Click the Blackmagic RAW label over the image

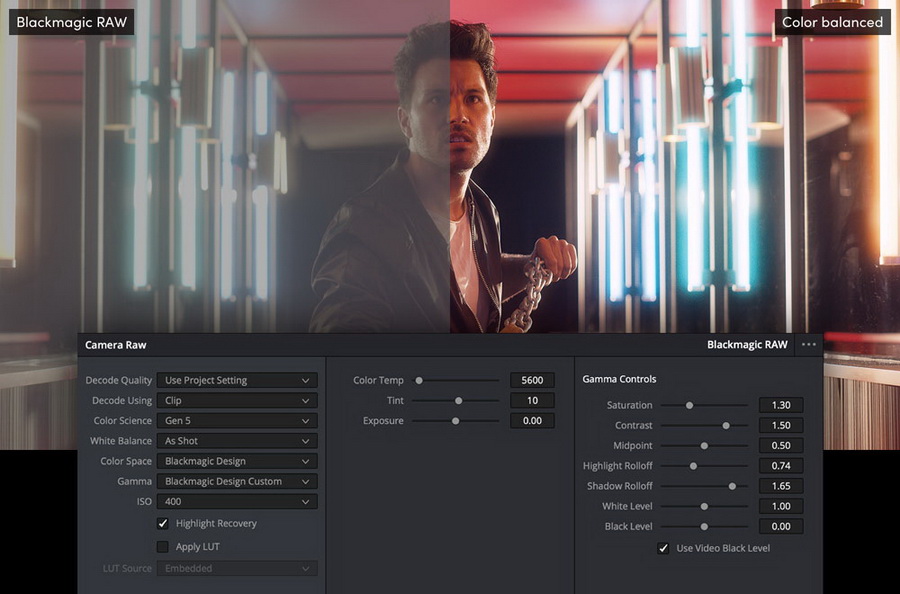coord(71,22)
